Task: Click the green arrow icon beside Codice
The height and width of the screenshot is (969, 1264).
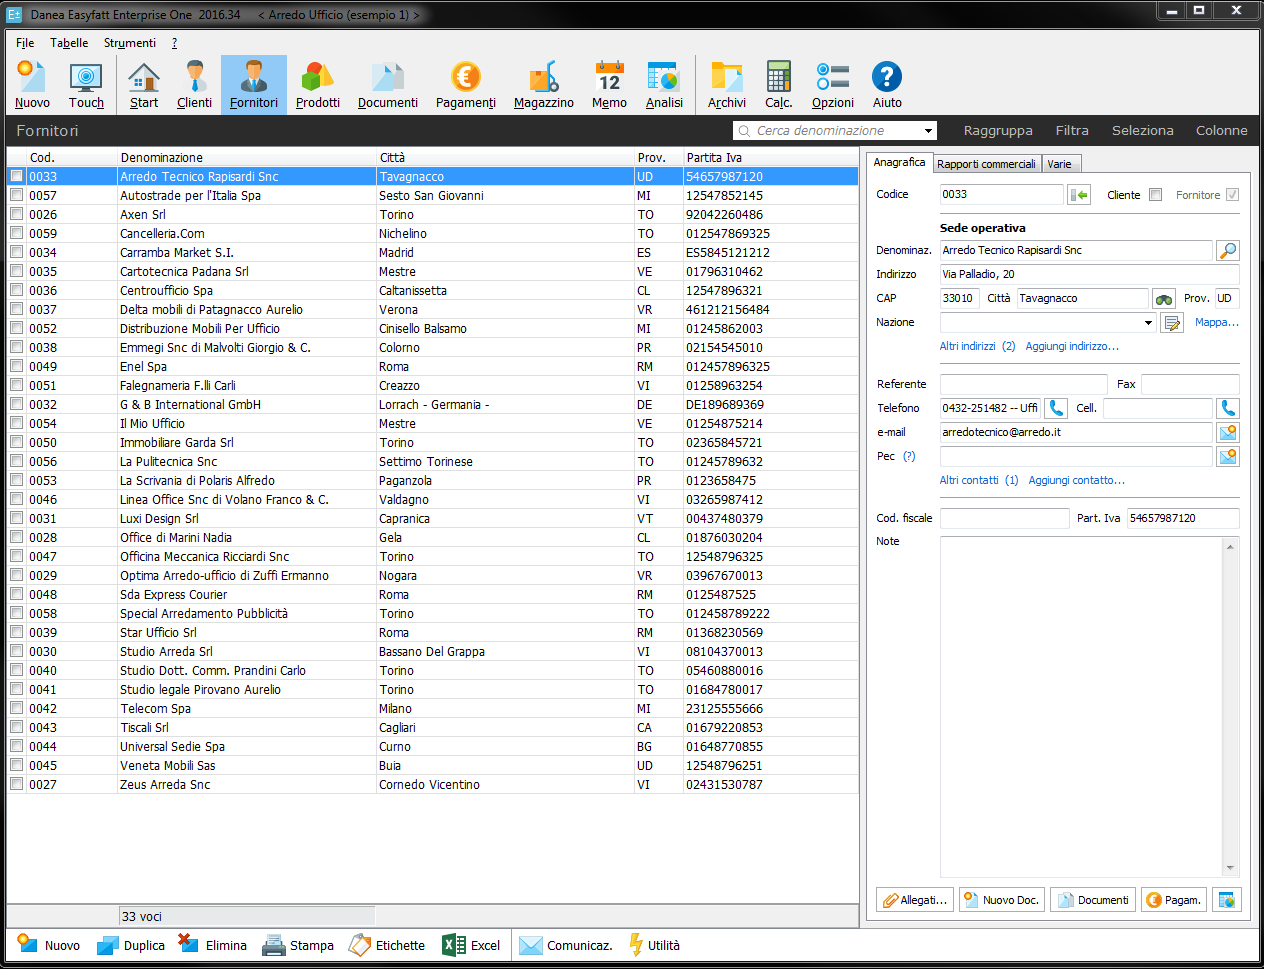Action: point(1079,195)
